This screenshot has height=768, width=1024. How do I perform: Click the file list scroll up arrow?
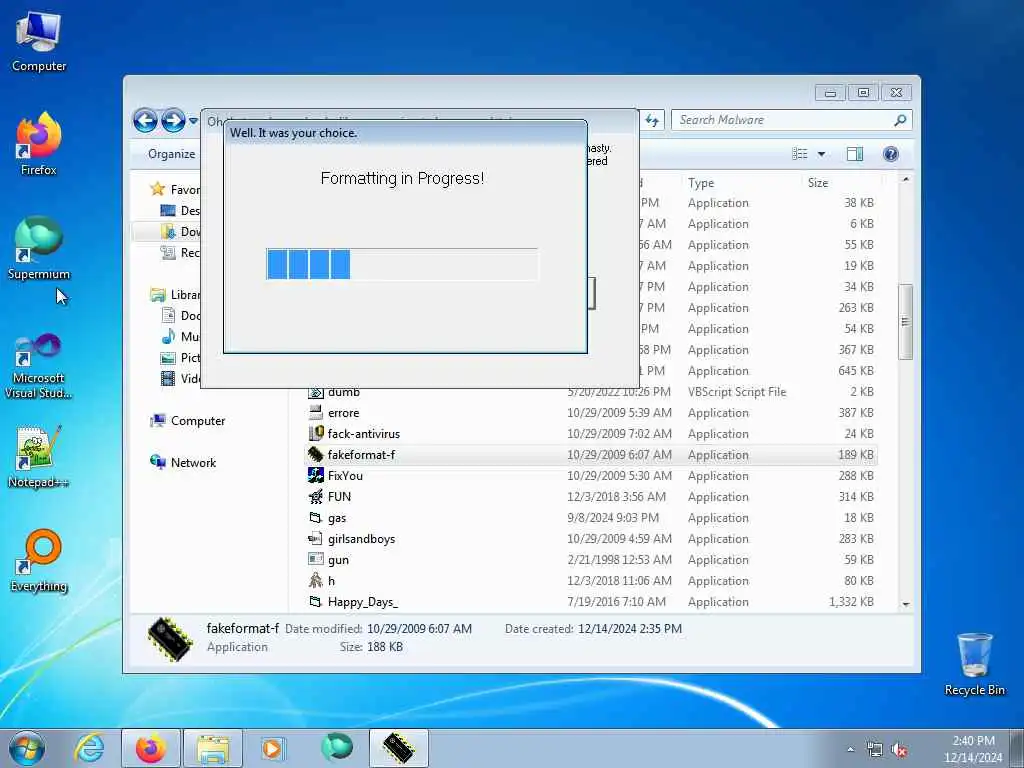coord(905,179)
